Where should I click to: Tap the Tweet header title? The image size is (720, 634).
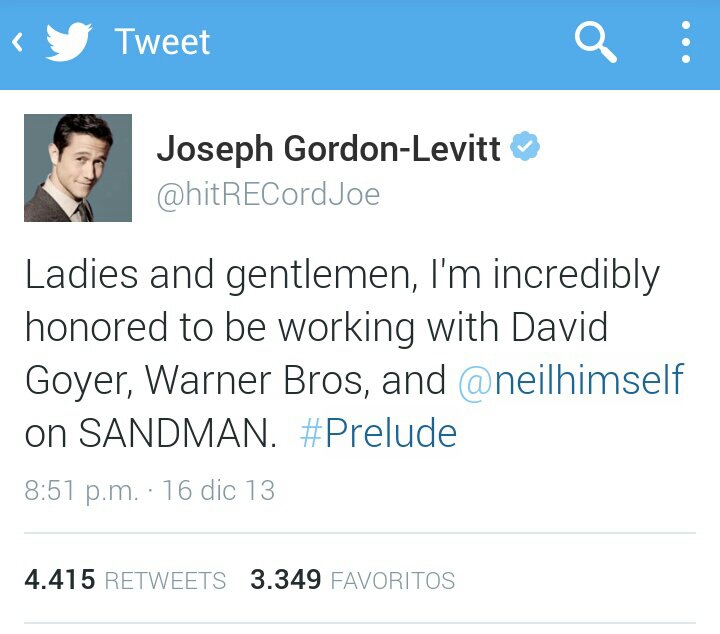click(x=162, y=42)
